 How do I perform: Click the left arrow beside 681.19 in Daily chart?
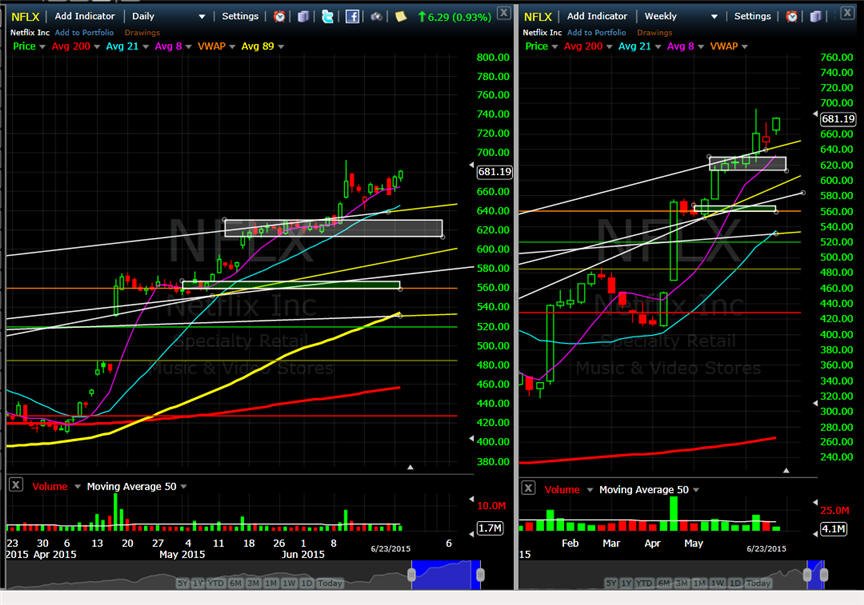[x=471, y=165]
